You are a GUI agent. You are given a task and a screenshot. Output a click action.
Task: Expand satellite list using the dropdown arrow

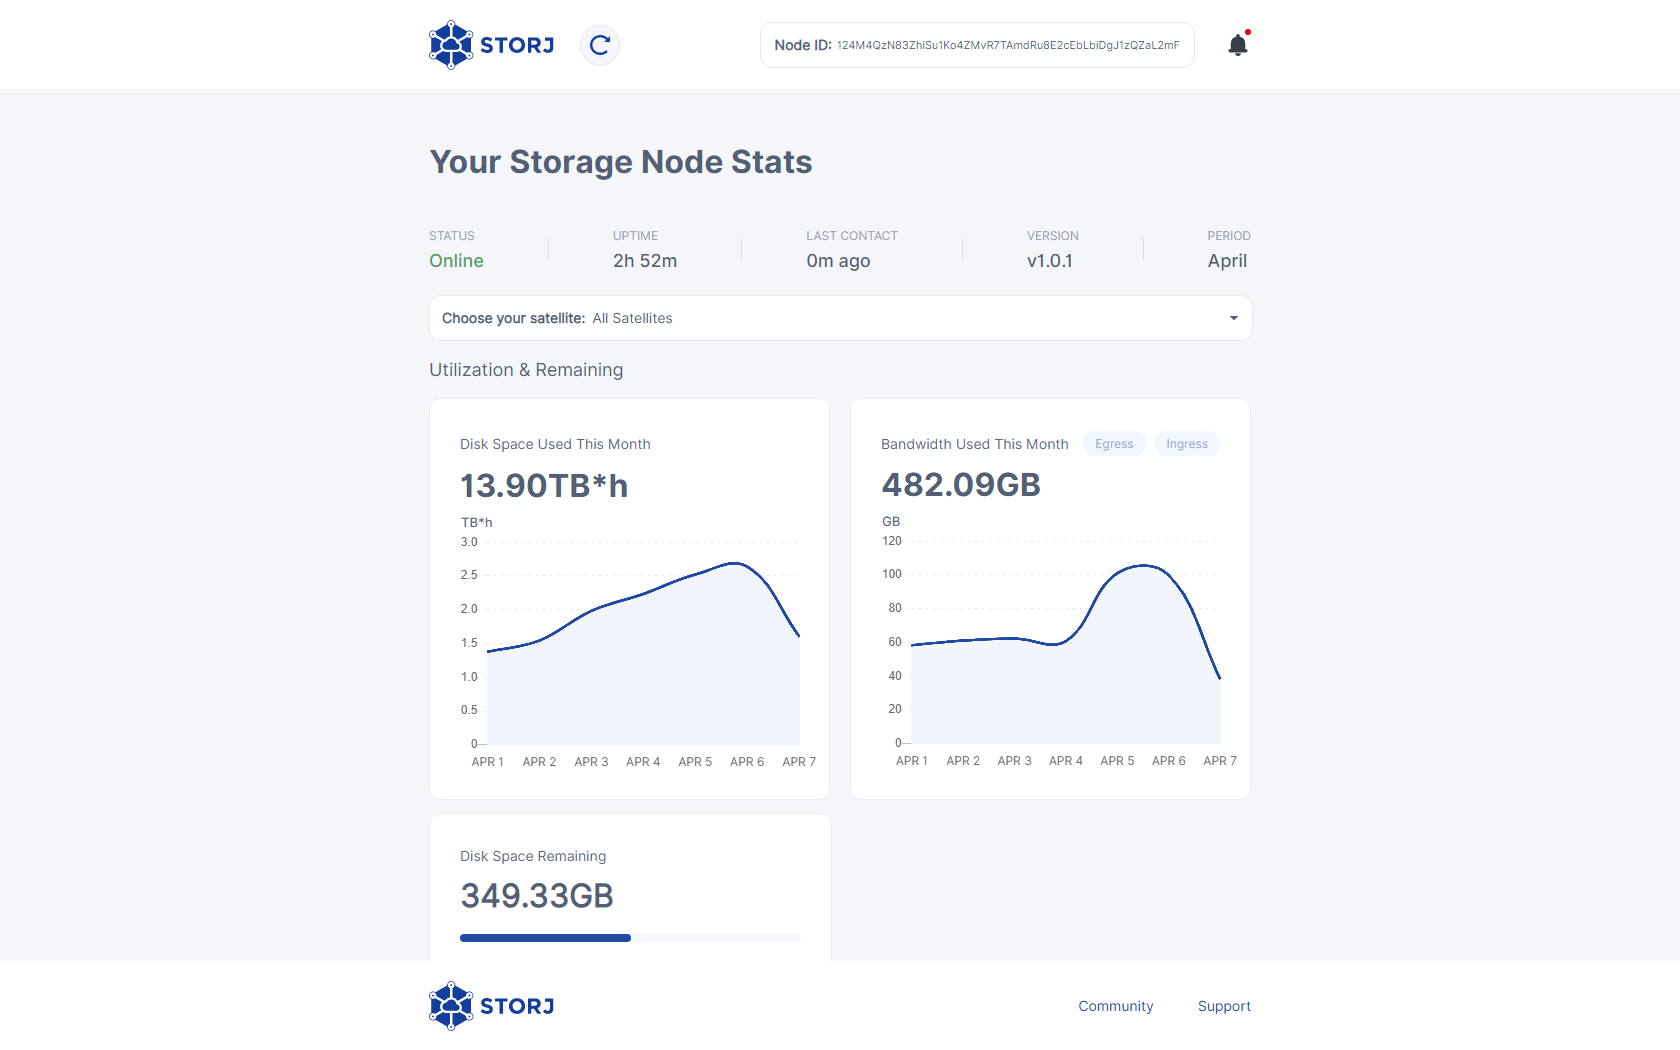pyautogui.click(x=1234, y=318)
